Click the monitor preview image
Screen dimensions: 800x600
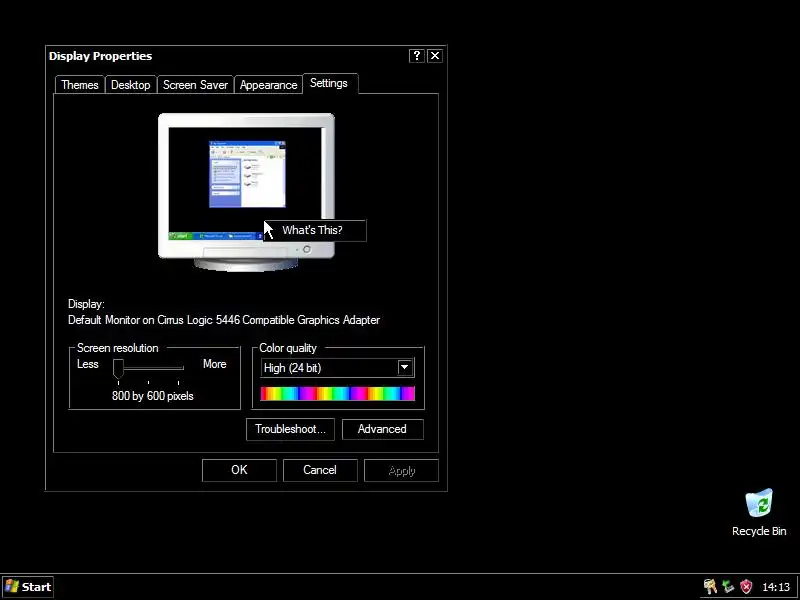(246, 192)
